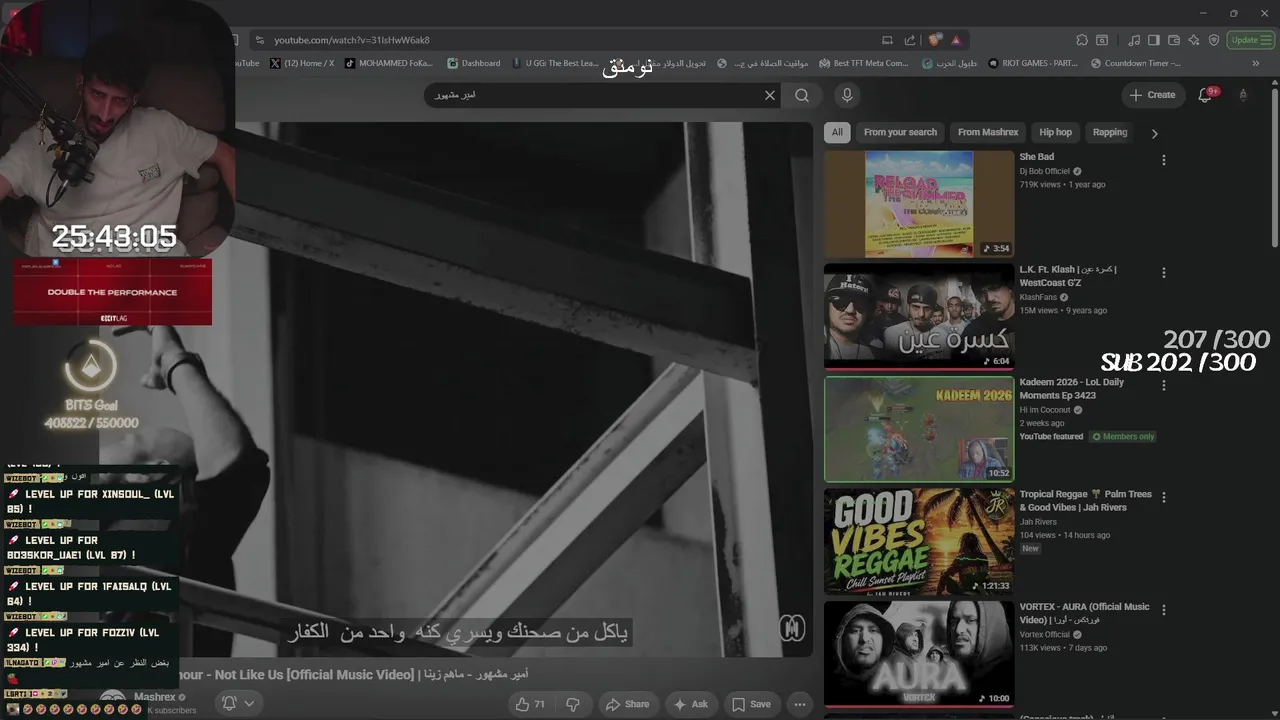Open browser extensions puzzle icon

pos(1082,40)
